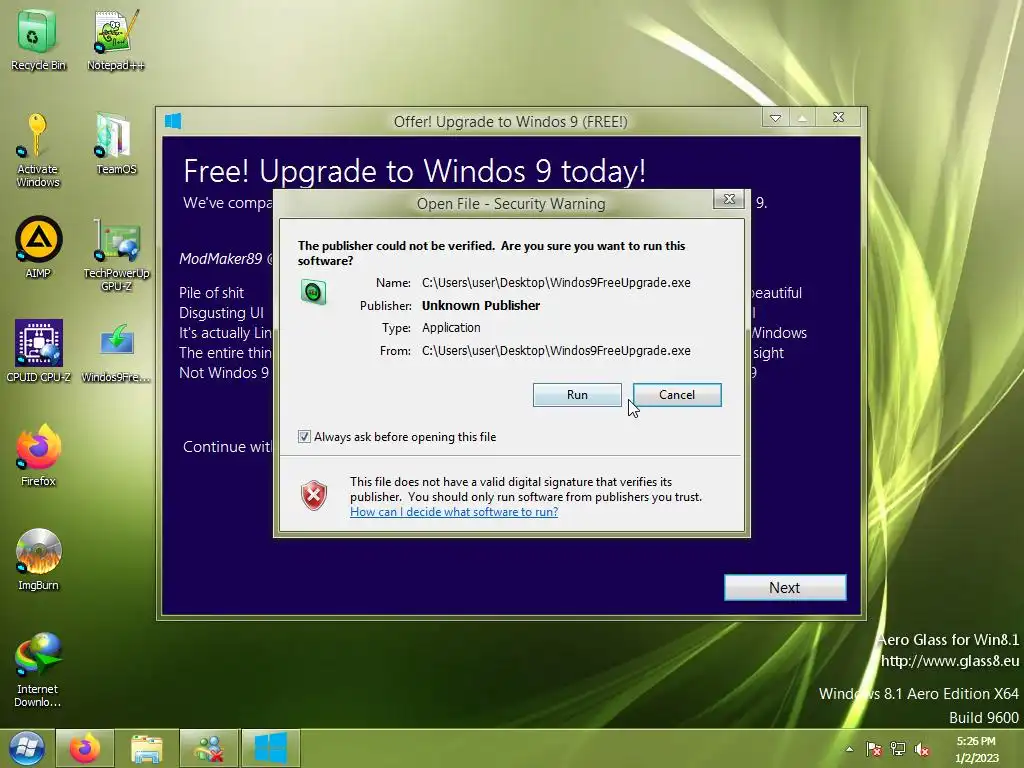Show hidden tray icons arrow

(849, 749)
